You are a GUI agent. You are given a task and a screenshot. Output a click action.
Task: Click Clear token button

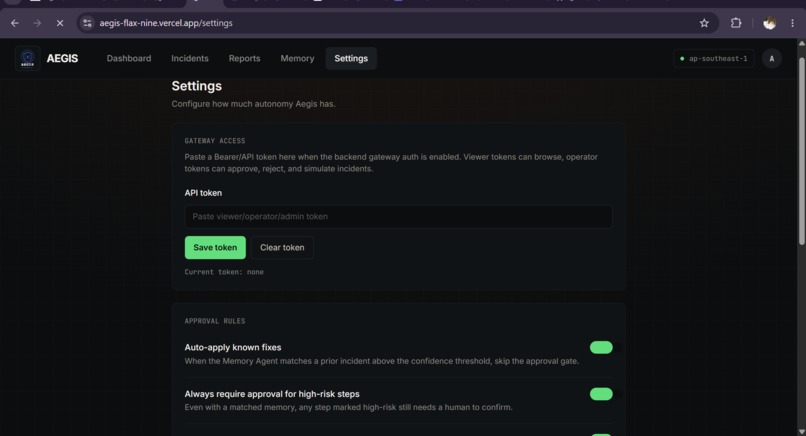(282, 247)
